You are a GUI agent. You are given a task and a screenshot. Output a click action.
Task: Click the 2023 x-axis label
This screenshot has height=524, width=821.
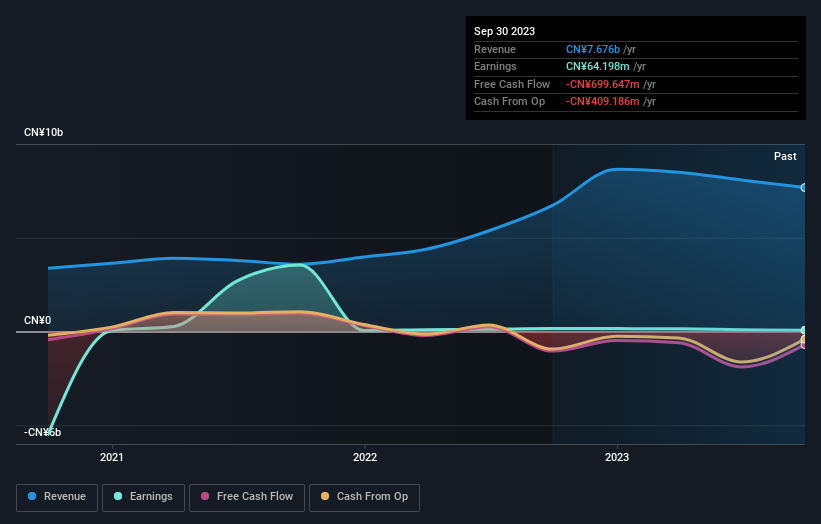617,458
